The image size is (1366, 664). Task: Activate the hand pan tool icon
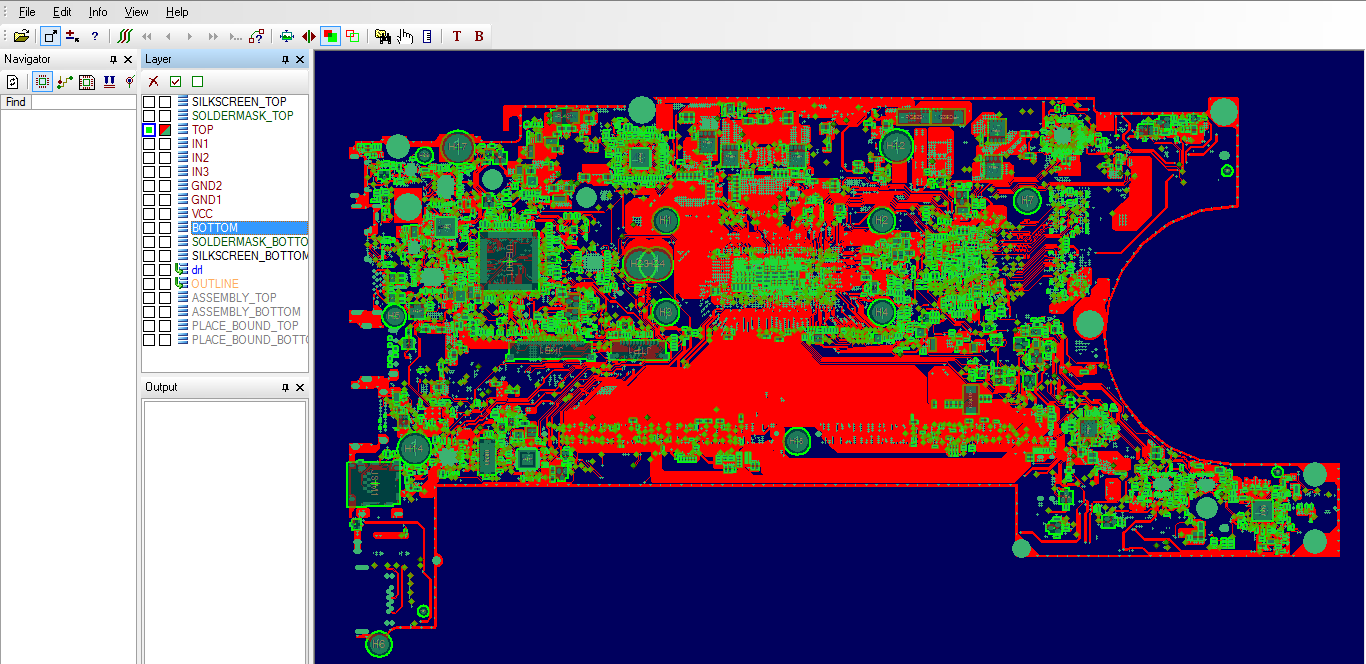tap(405, 36)
